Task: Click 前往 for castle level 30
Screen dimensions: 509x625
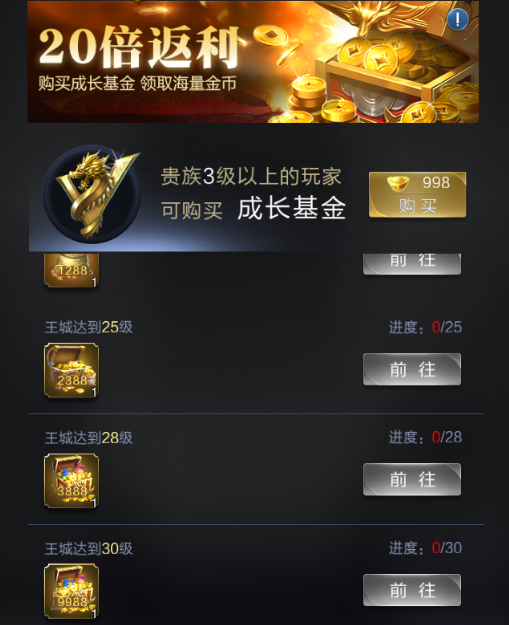Action: (412, 590)
